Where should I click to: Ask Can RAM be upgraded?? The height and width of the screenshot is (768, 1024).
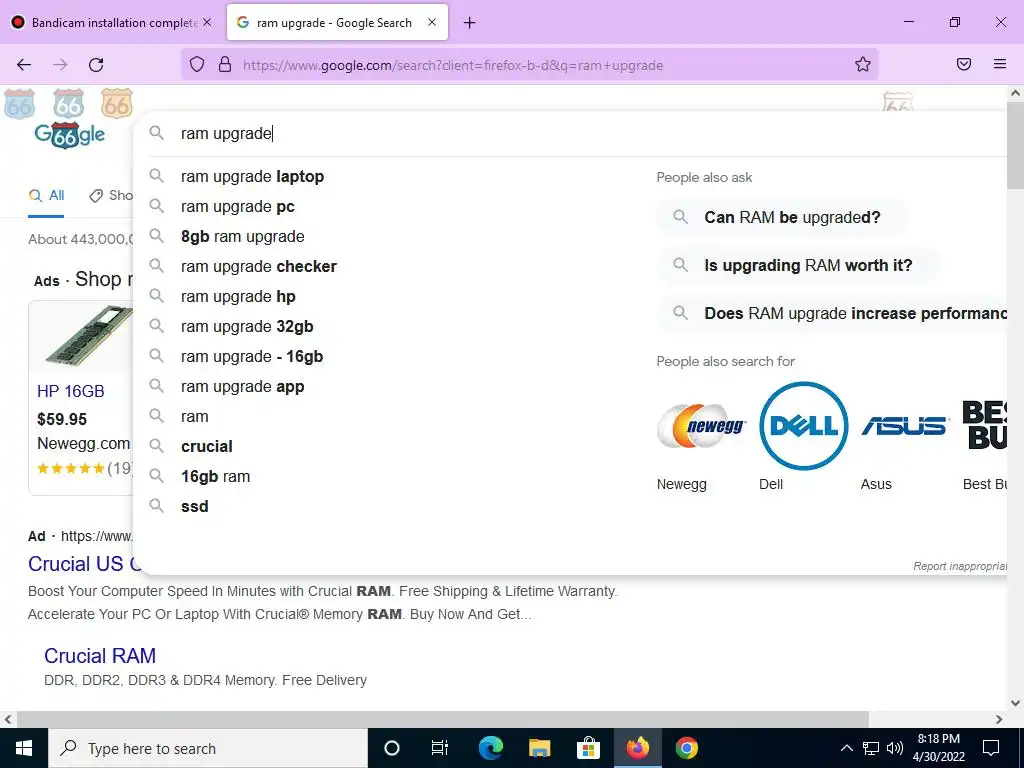[782, 217]
